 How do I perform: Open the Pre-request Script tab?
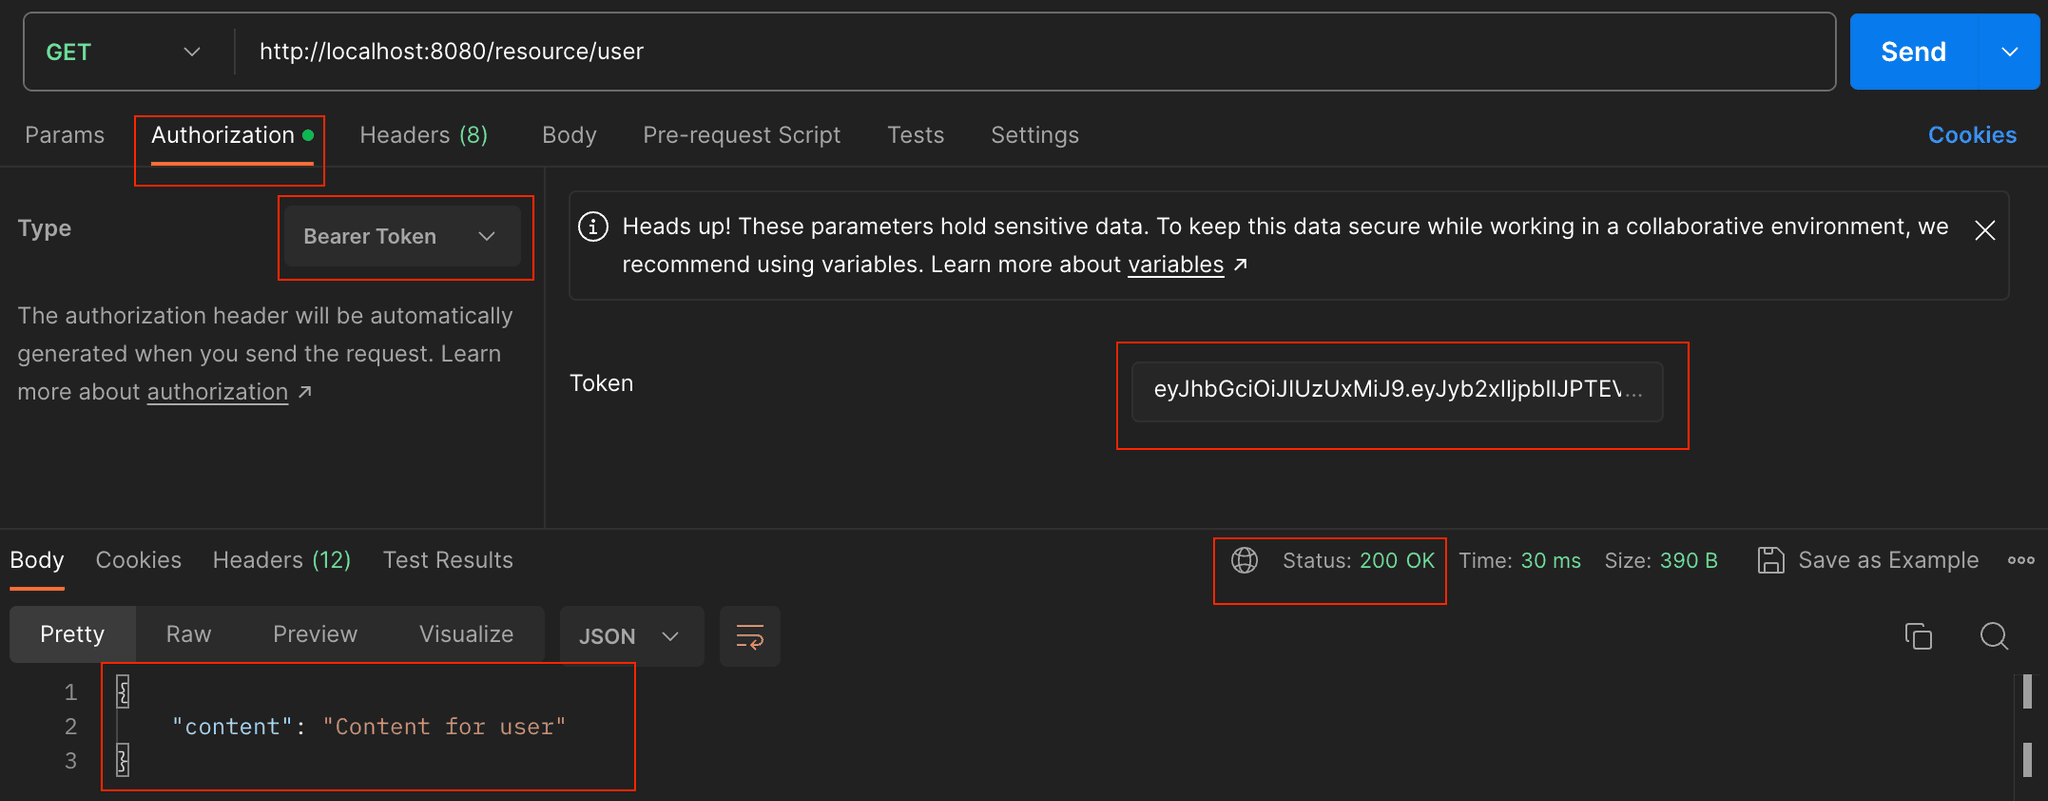pyautogui.click(x=741, y=135)
